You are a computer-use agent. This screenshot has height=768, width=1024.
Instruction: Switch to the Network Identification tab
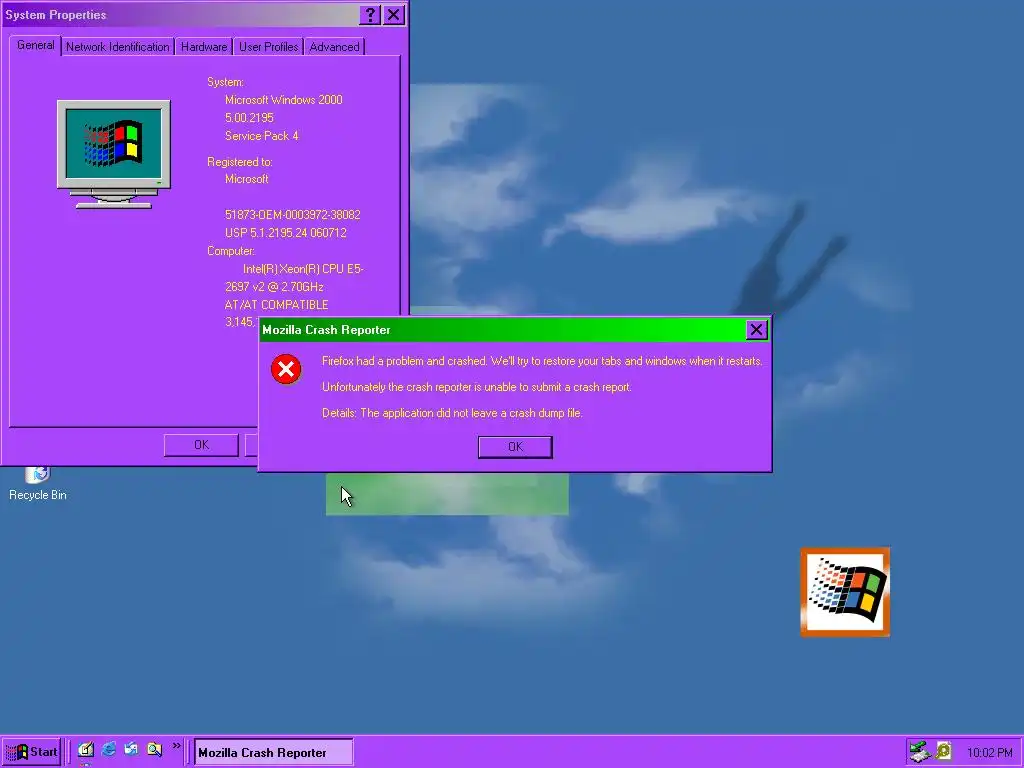[118, 47]
